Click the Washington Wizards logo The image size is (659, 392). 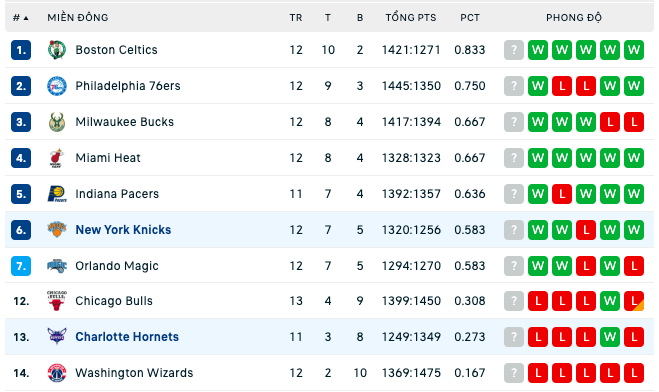pyautogui.click(x=57, y=373)
